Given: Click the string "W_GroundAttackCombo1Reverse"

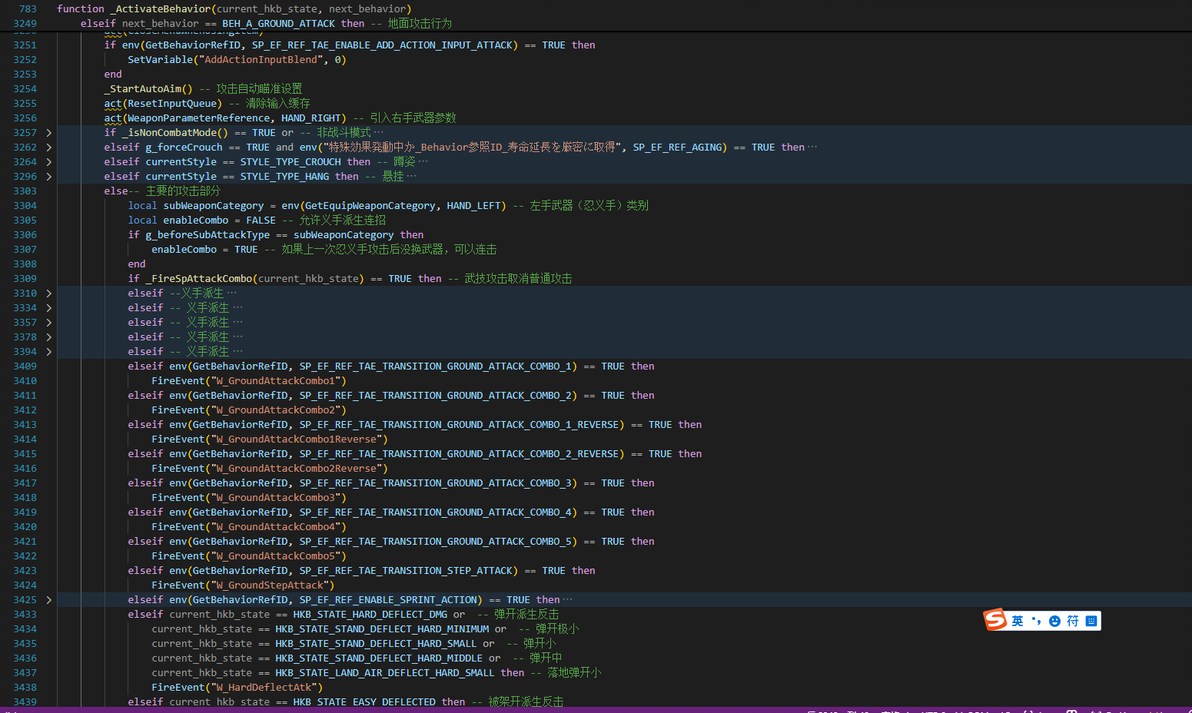Looking at the screenshot, I should tap(299, 439).
